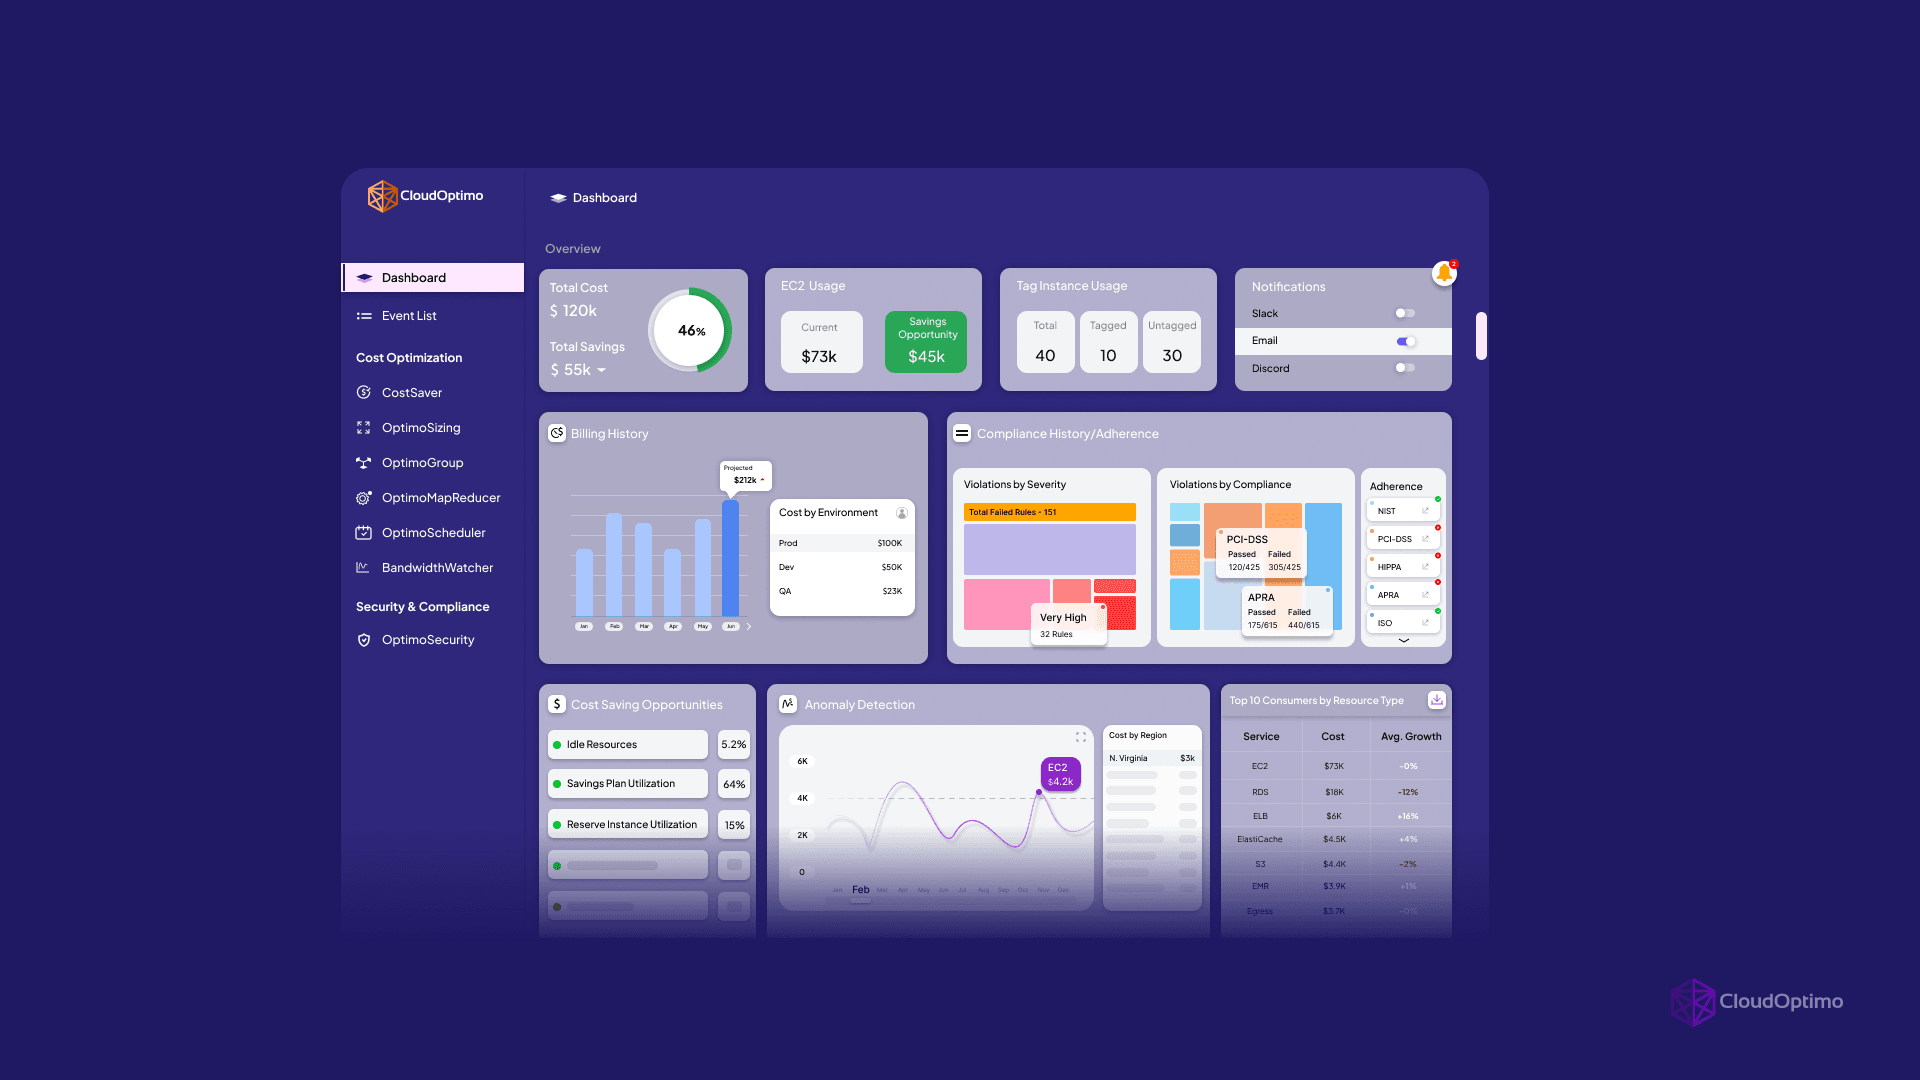The image size is (1920, 1080).
Task: Toggle the Email notification switch
Action: click(1402, 340)
